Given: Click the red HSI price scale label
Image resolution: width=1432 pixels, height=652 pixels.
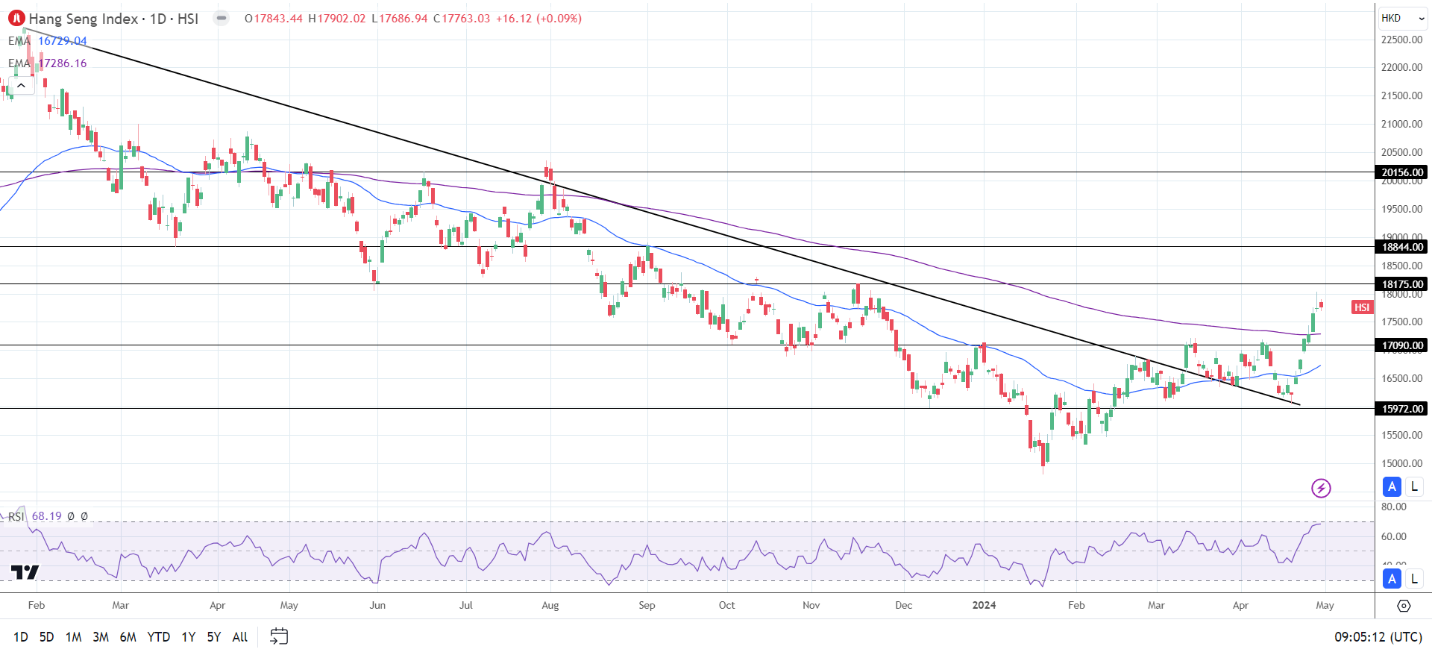Looking at the screenshot, I should point(1362,307).
